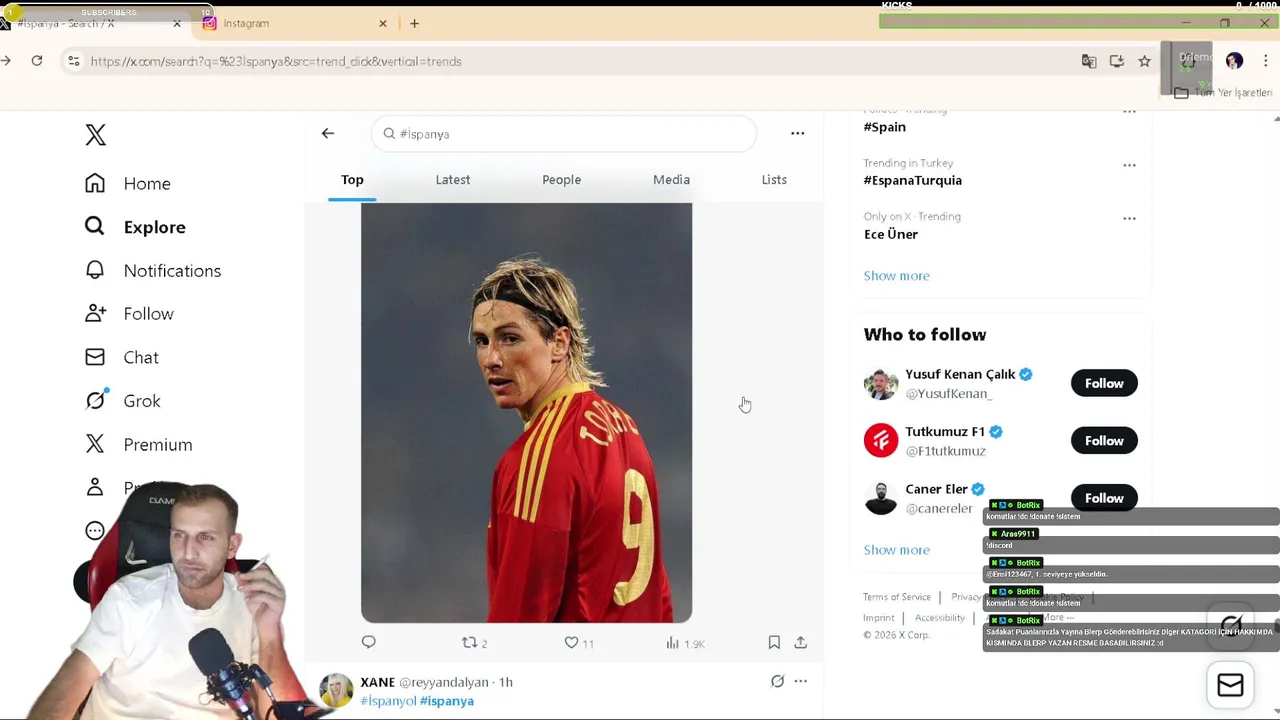
Task: Bookmark the photo post
Action: coord(774,642)
